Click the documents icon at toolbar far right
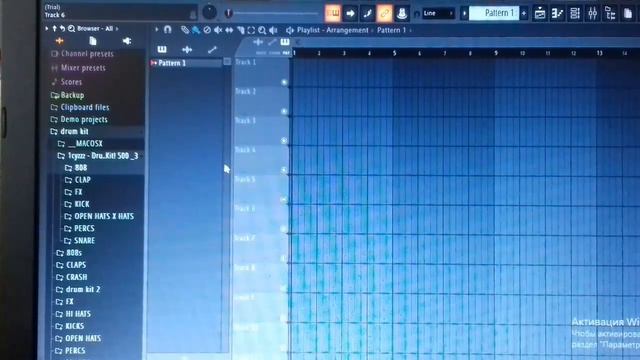The width and height of the screenshot is (640, 360). pos(628,13)
